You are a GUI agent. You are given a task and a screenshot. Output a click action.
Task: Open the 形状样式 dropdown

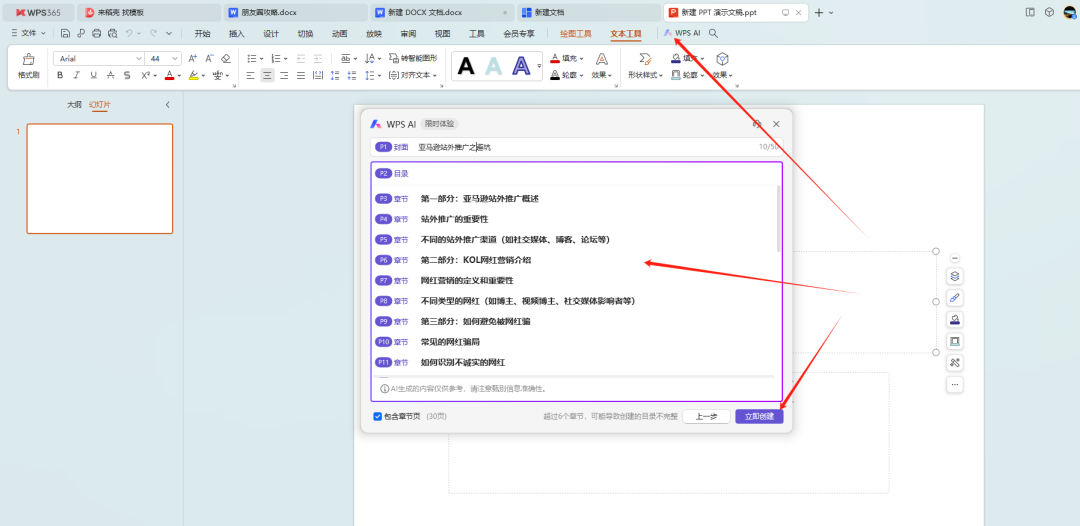(645, 75)
